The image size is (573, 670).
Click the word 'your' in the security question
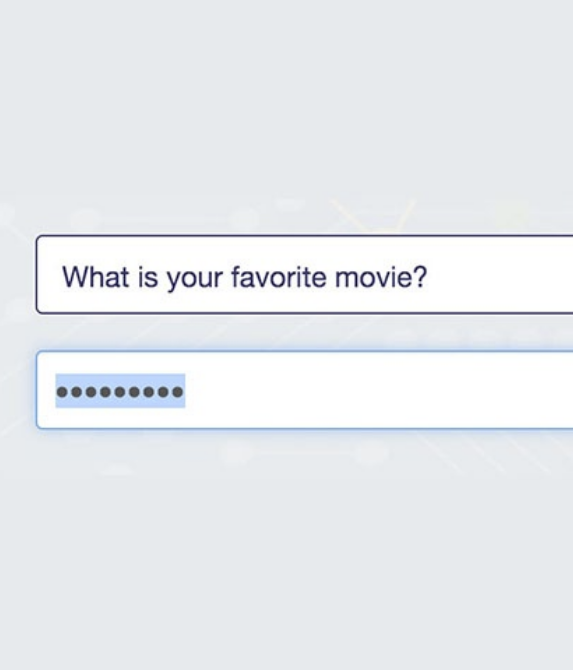(x=194, y=279)
